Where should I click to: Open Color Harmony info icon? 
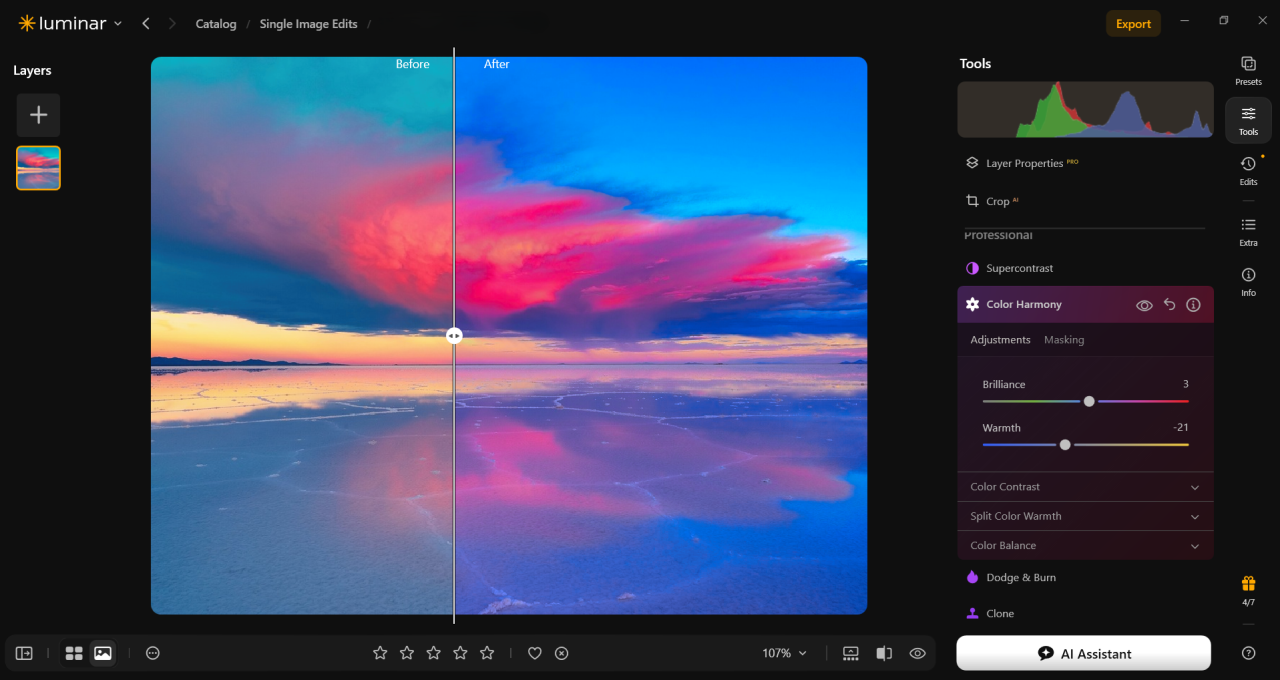(x=1193, y=305)
